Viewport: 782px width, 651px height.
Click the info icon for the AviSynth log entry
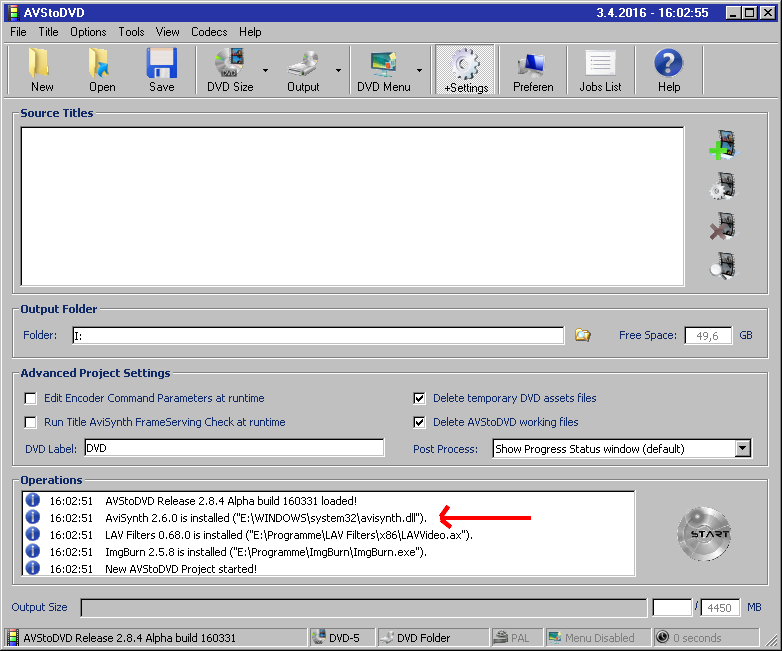[33, 517]
